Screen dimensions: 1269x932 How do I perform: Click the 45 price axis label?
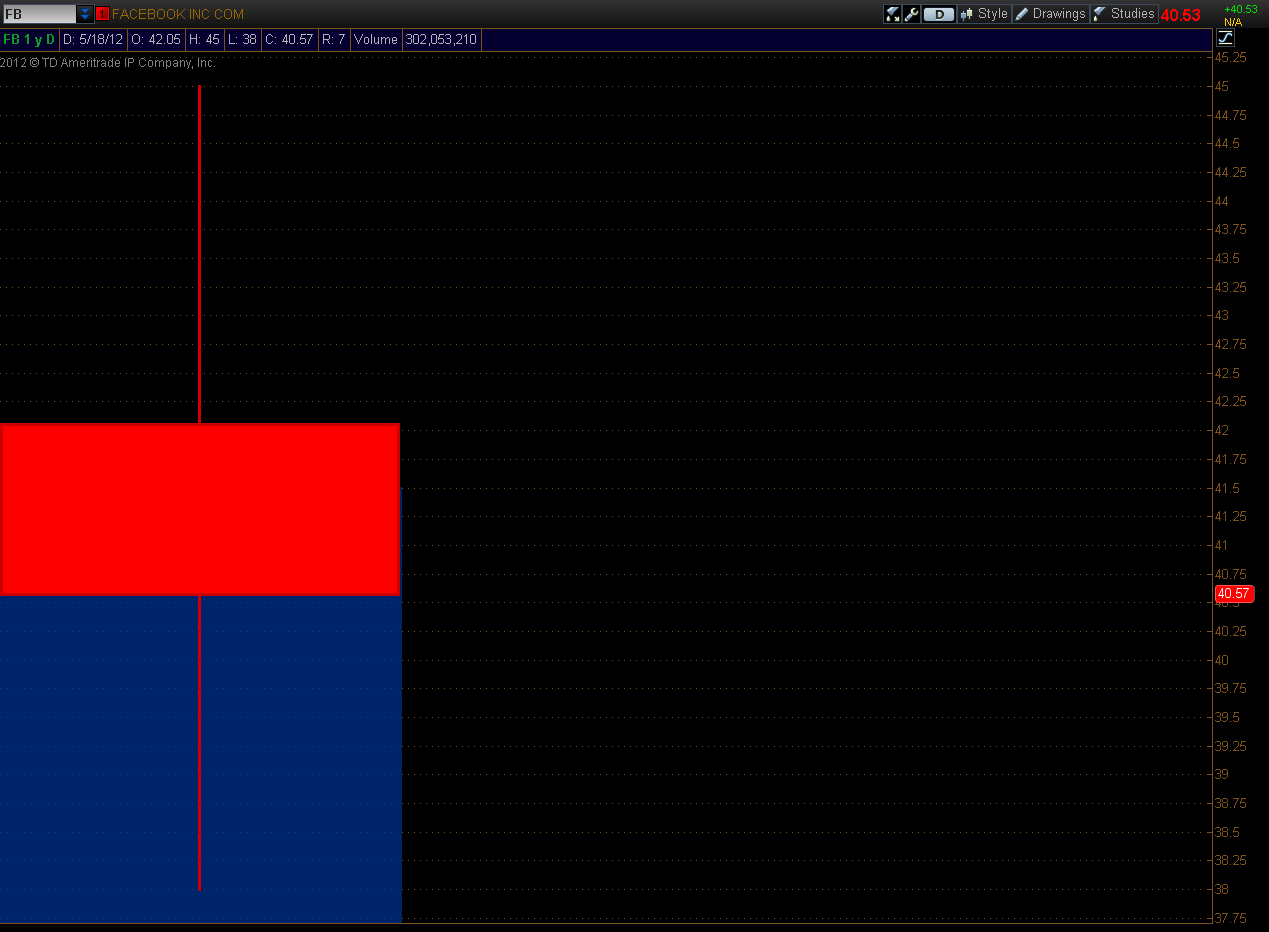pos(1221,86)
